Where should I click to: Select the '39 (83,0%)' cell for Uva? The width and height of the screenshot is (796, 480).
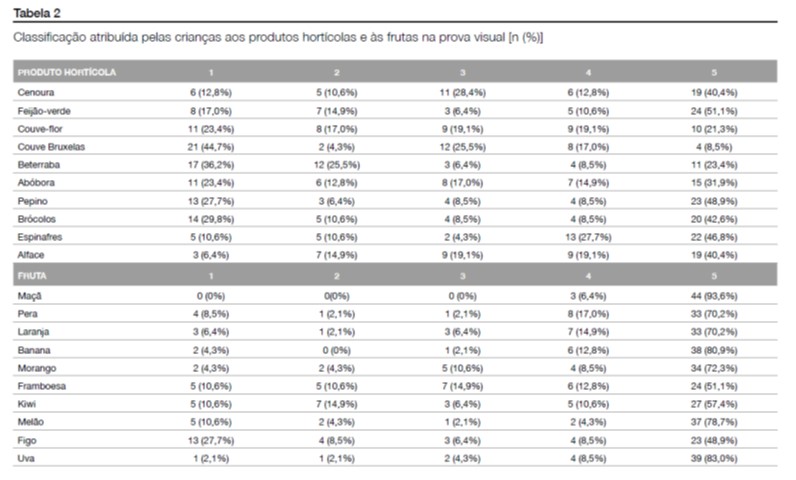(714, 459)
